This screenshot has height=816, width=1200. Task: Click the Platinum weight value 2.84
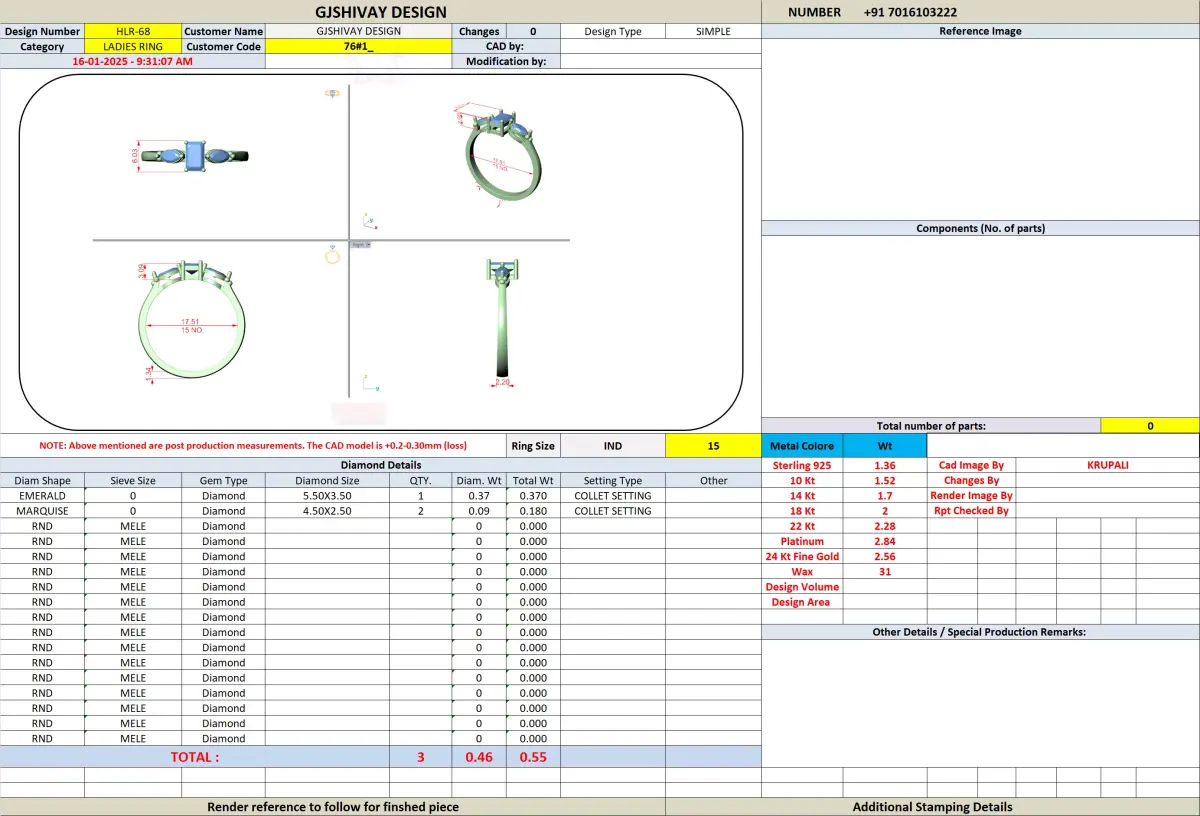click(x=885, y=541)
